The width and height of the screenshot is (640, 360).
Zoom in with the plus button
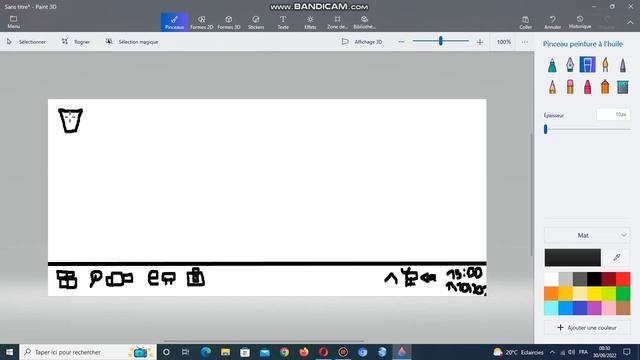480,42
